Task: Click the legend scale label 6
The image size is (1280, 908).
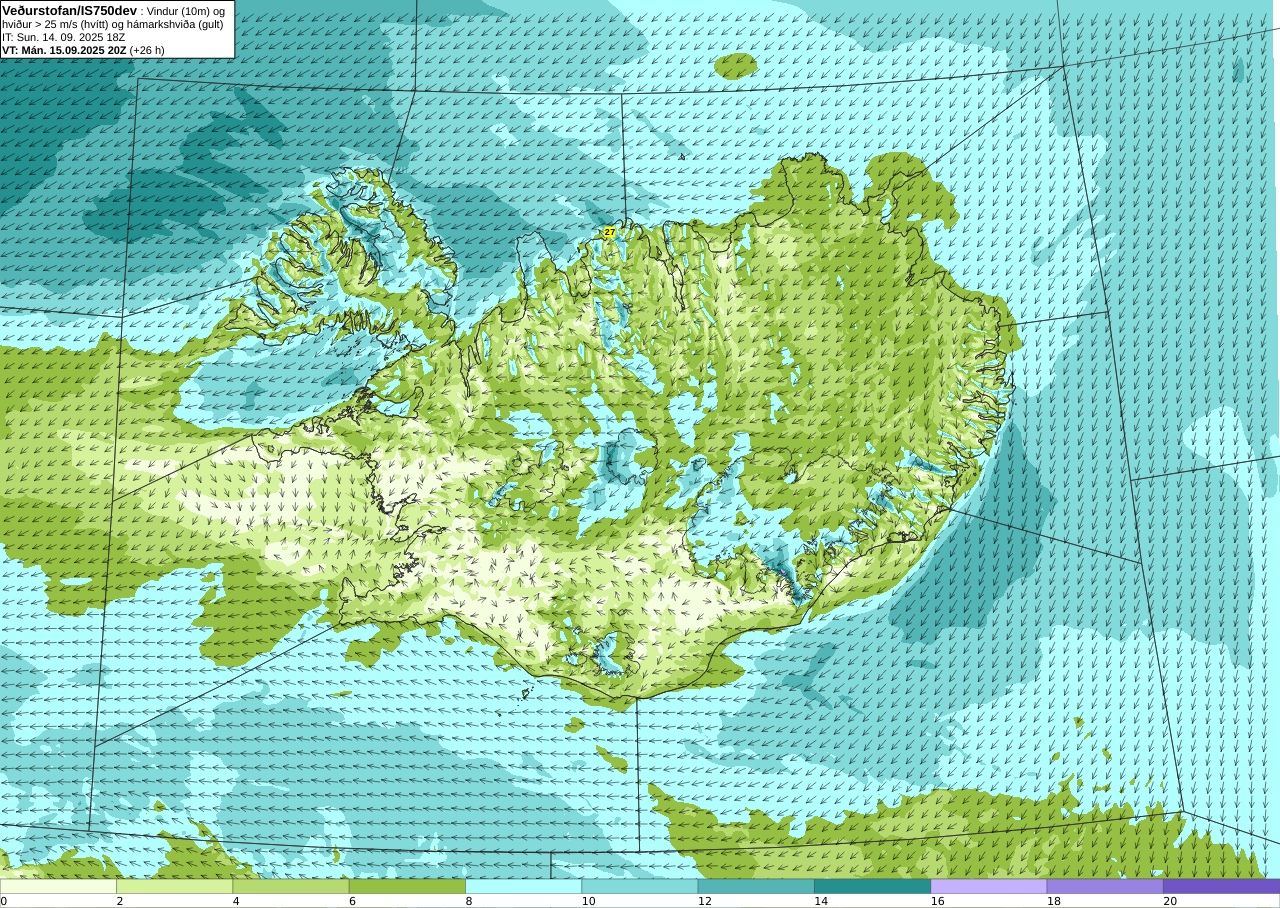Action: coord(353,901)
